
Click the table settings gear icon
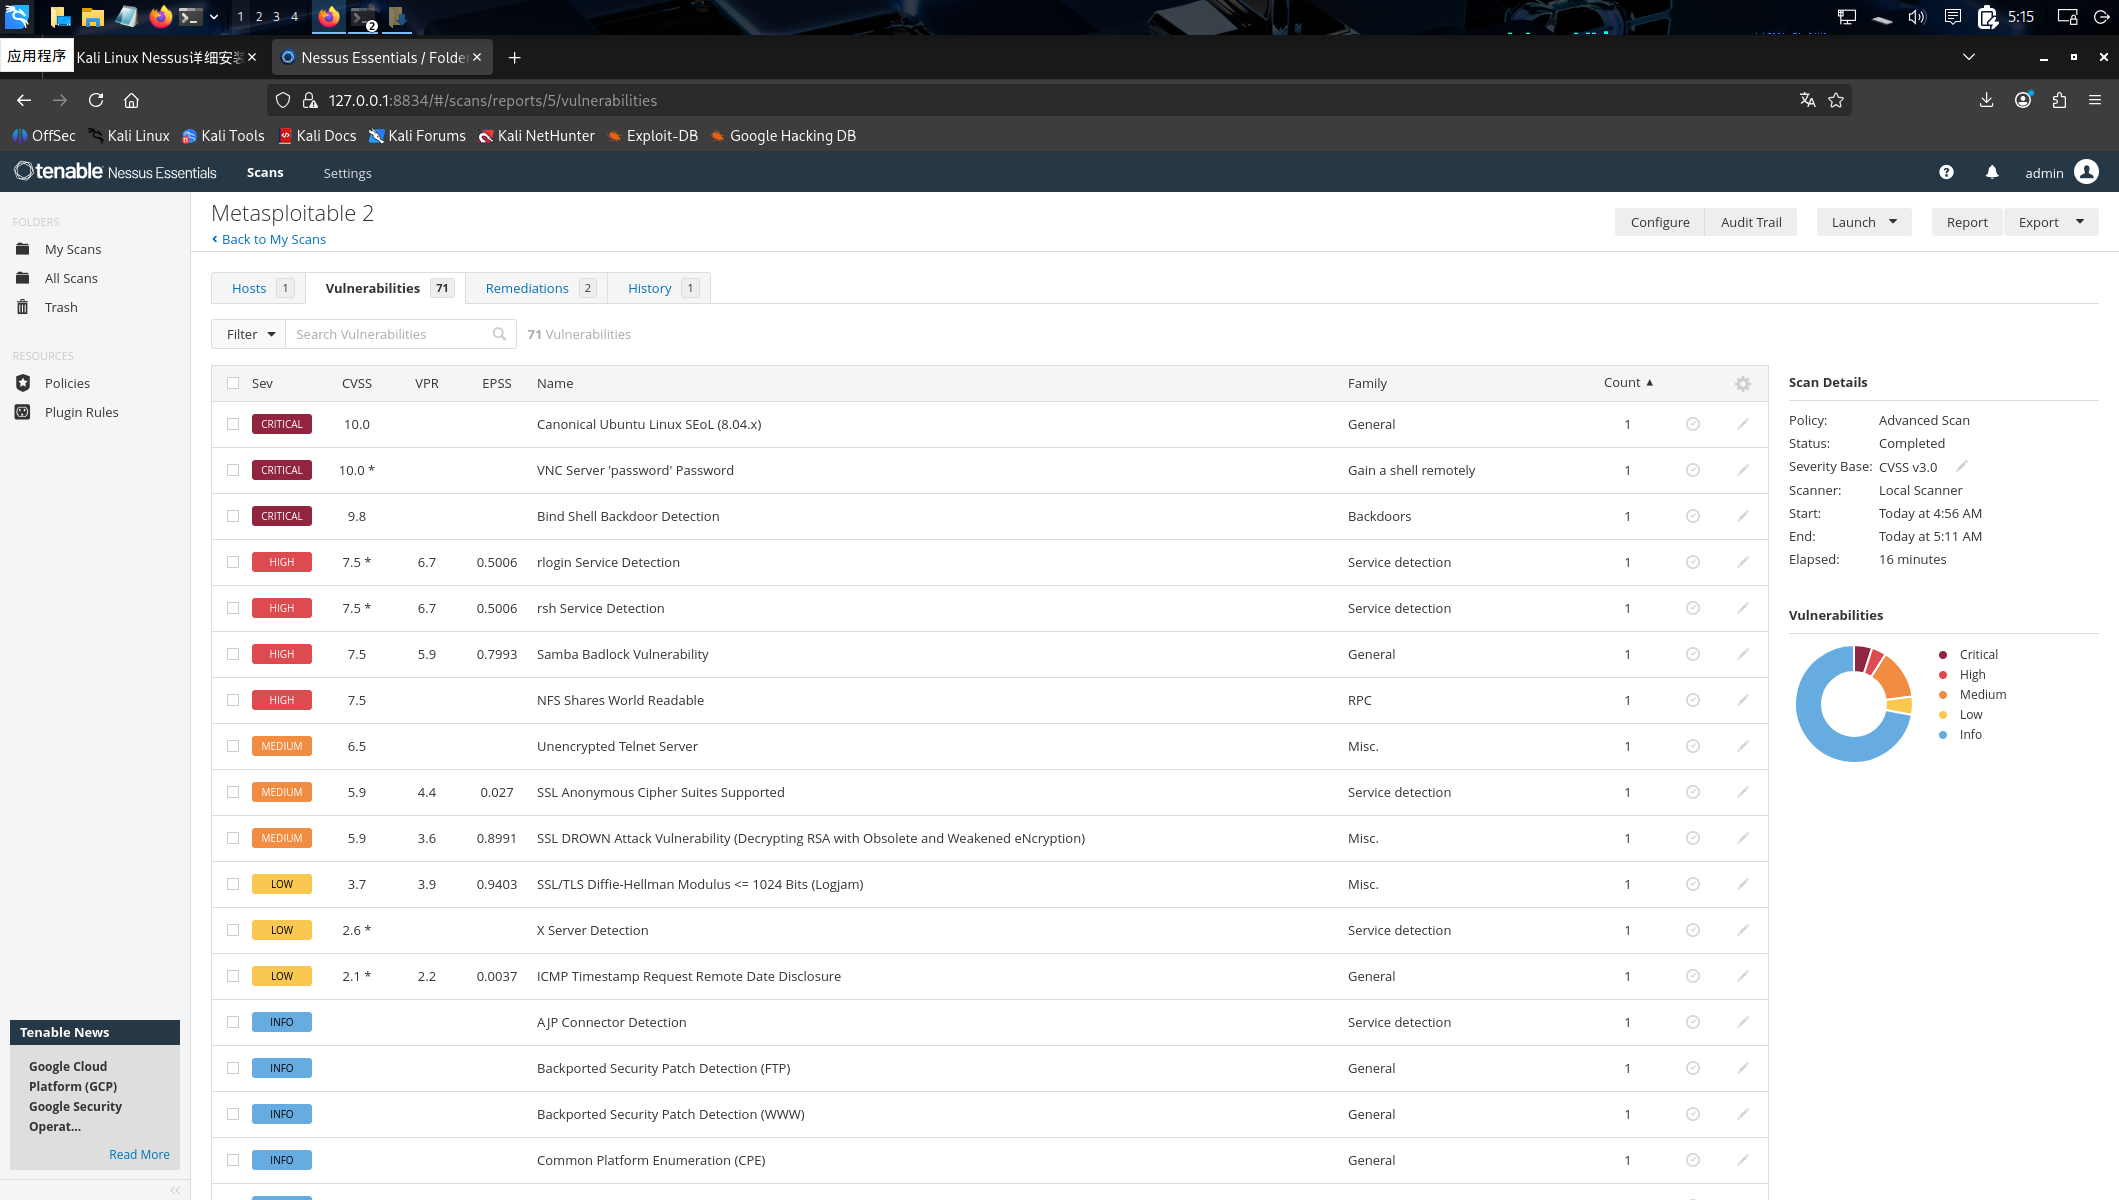[1743, 384]
